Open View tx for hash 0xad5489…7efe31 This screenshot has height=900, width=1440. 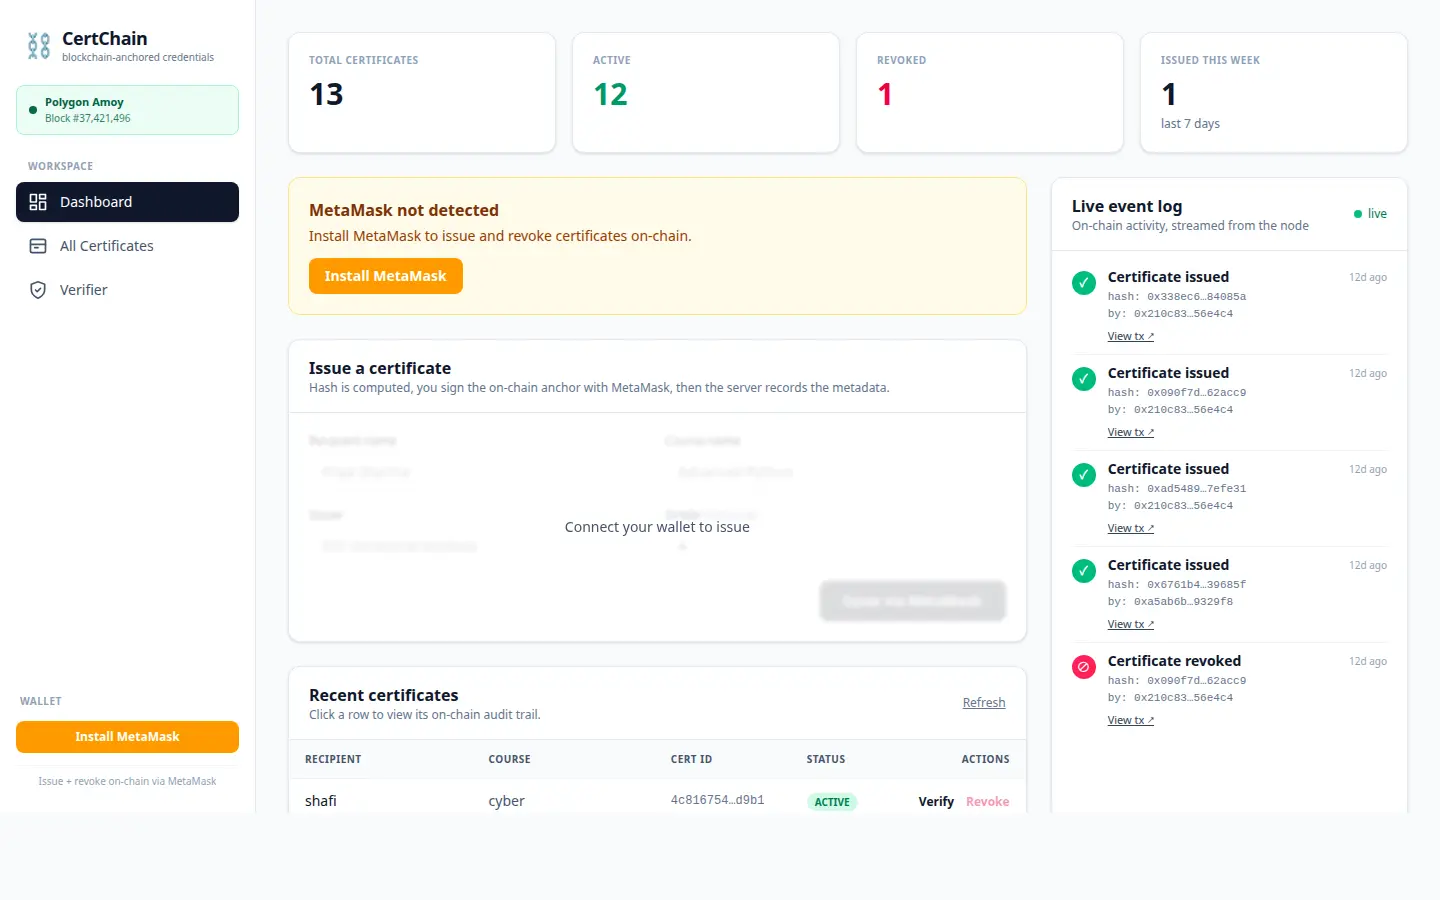[1131, 529]
